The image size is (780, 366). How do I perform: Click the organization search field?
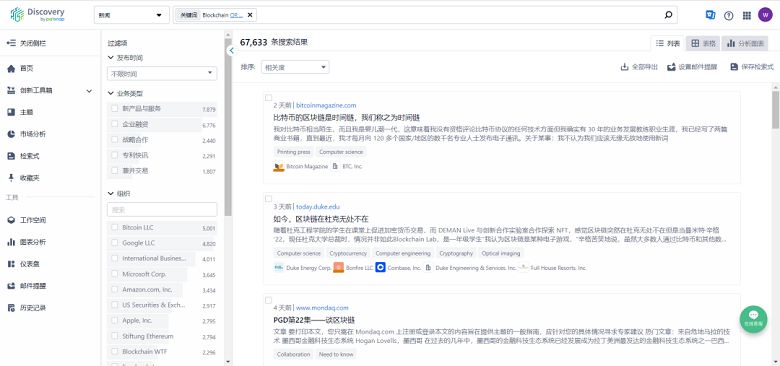(x=162, y=209)
